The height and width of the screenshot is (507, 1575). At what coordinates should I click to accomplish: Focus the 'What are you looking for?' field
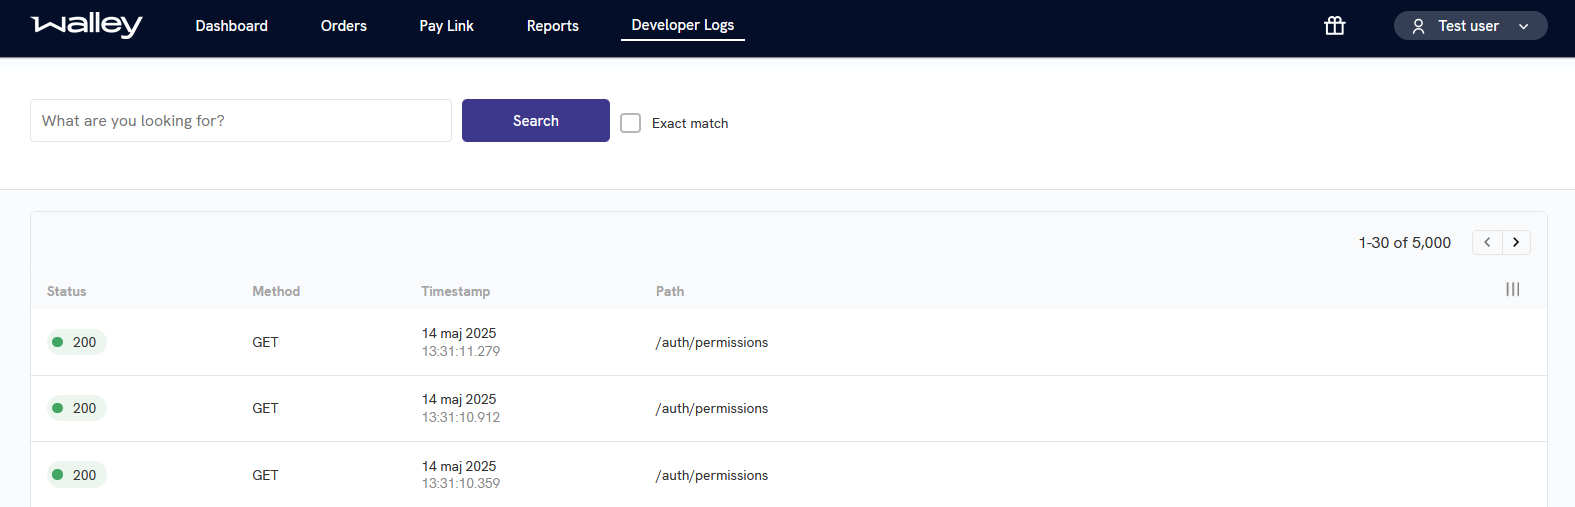coord(241,121)
